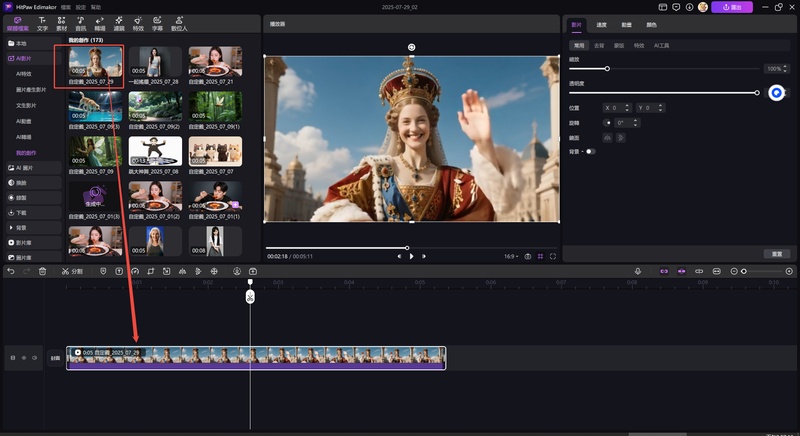Screen dimensions: 800x436
Task: Click the trash delete icon in timeline toolbar
Action: 42,271
